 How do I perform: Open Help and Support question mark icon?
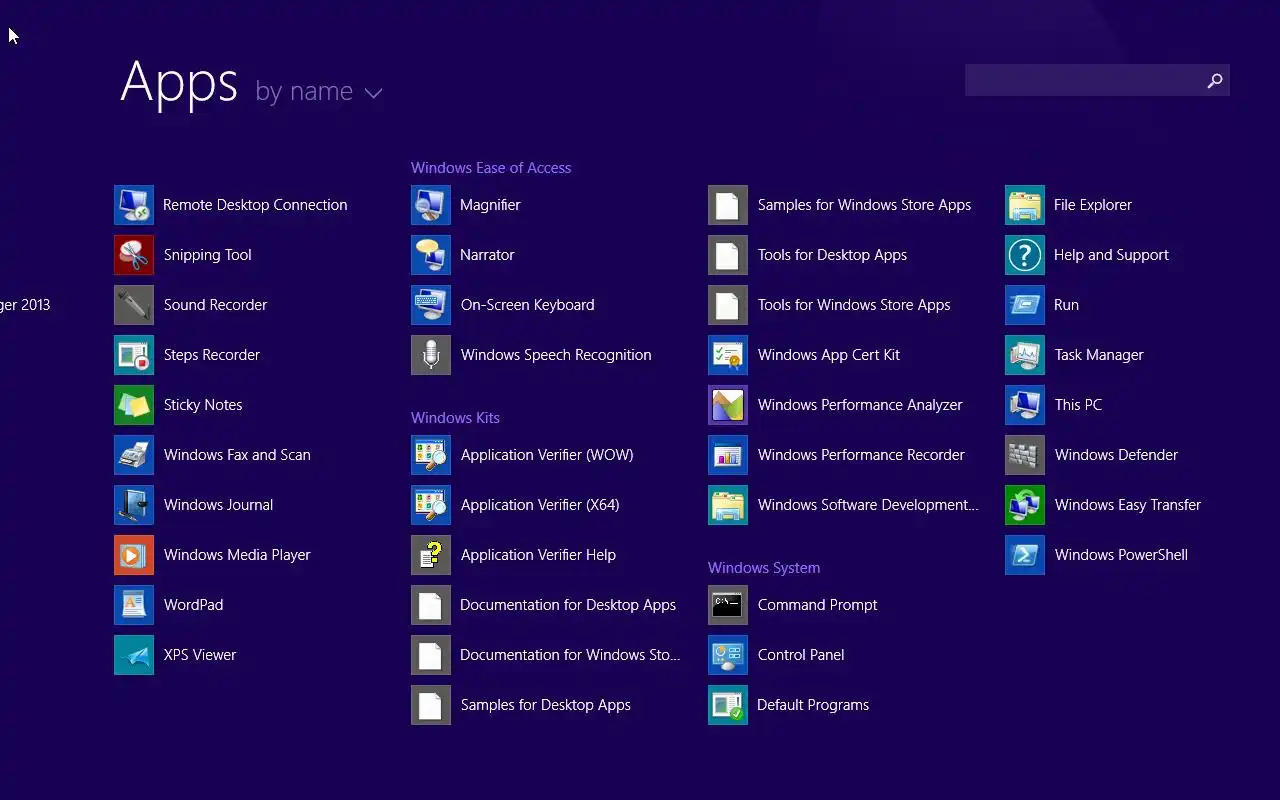(1025, 255)
